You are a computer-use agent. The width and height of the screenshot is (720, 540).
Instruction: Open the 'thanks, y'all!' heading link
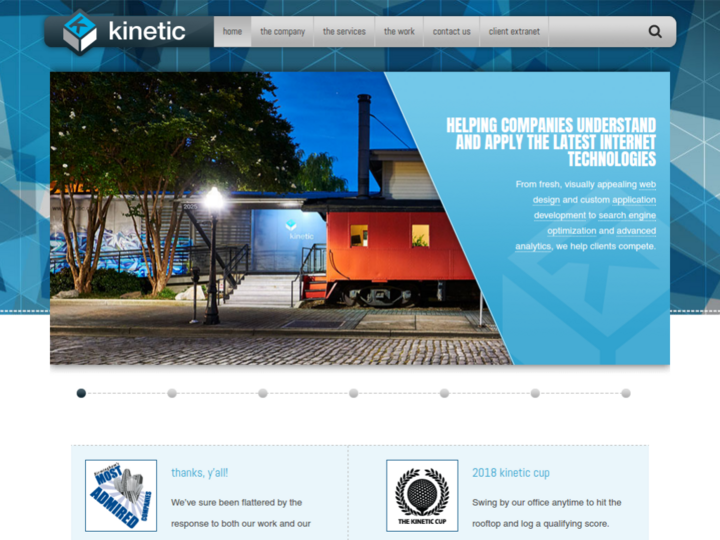pyautogui.click(x=200, y=473)
